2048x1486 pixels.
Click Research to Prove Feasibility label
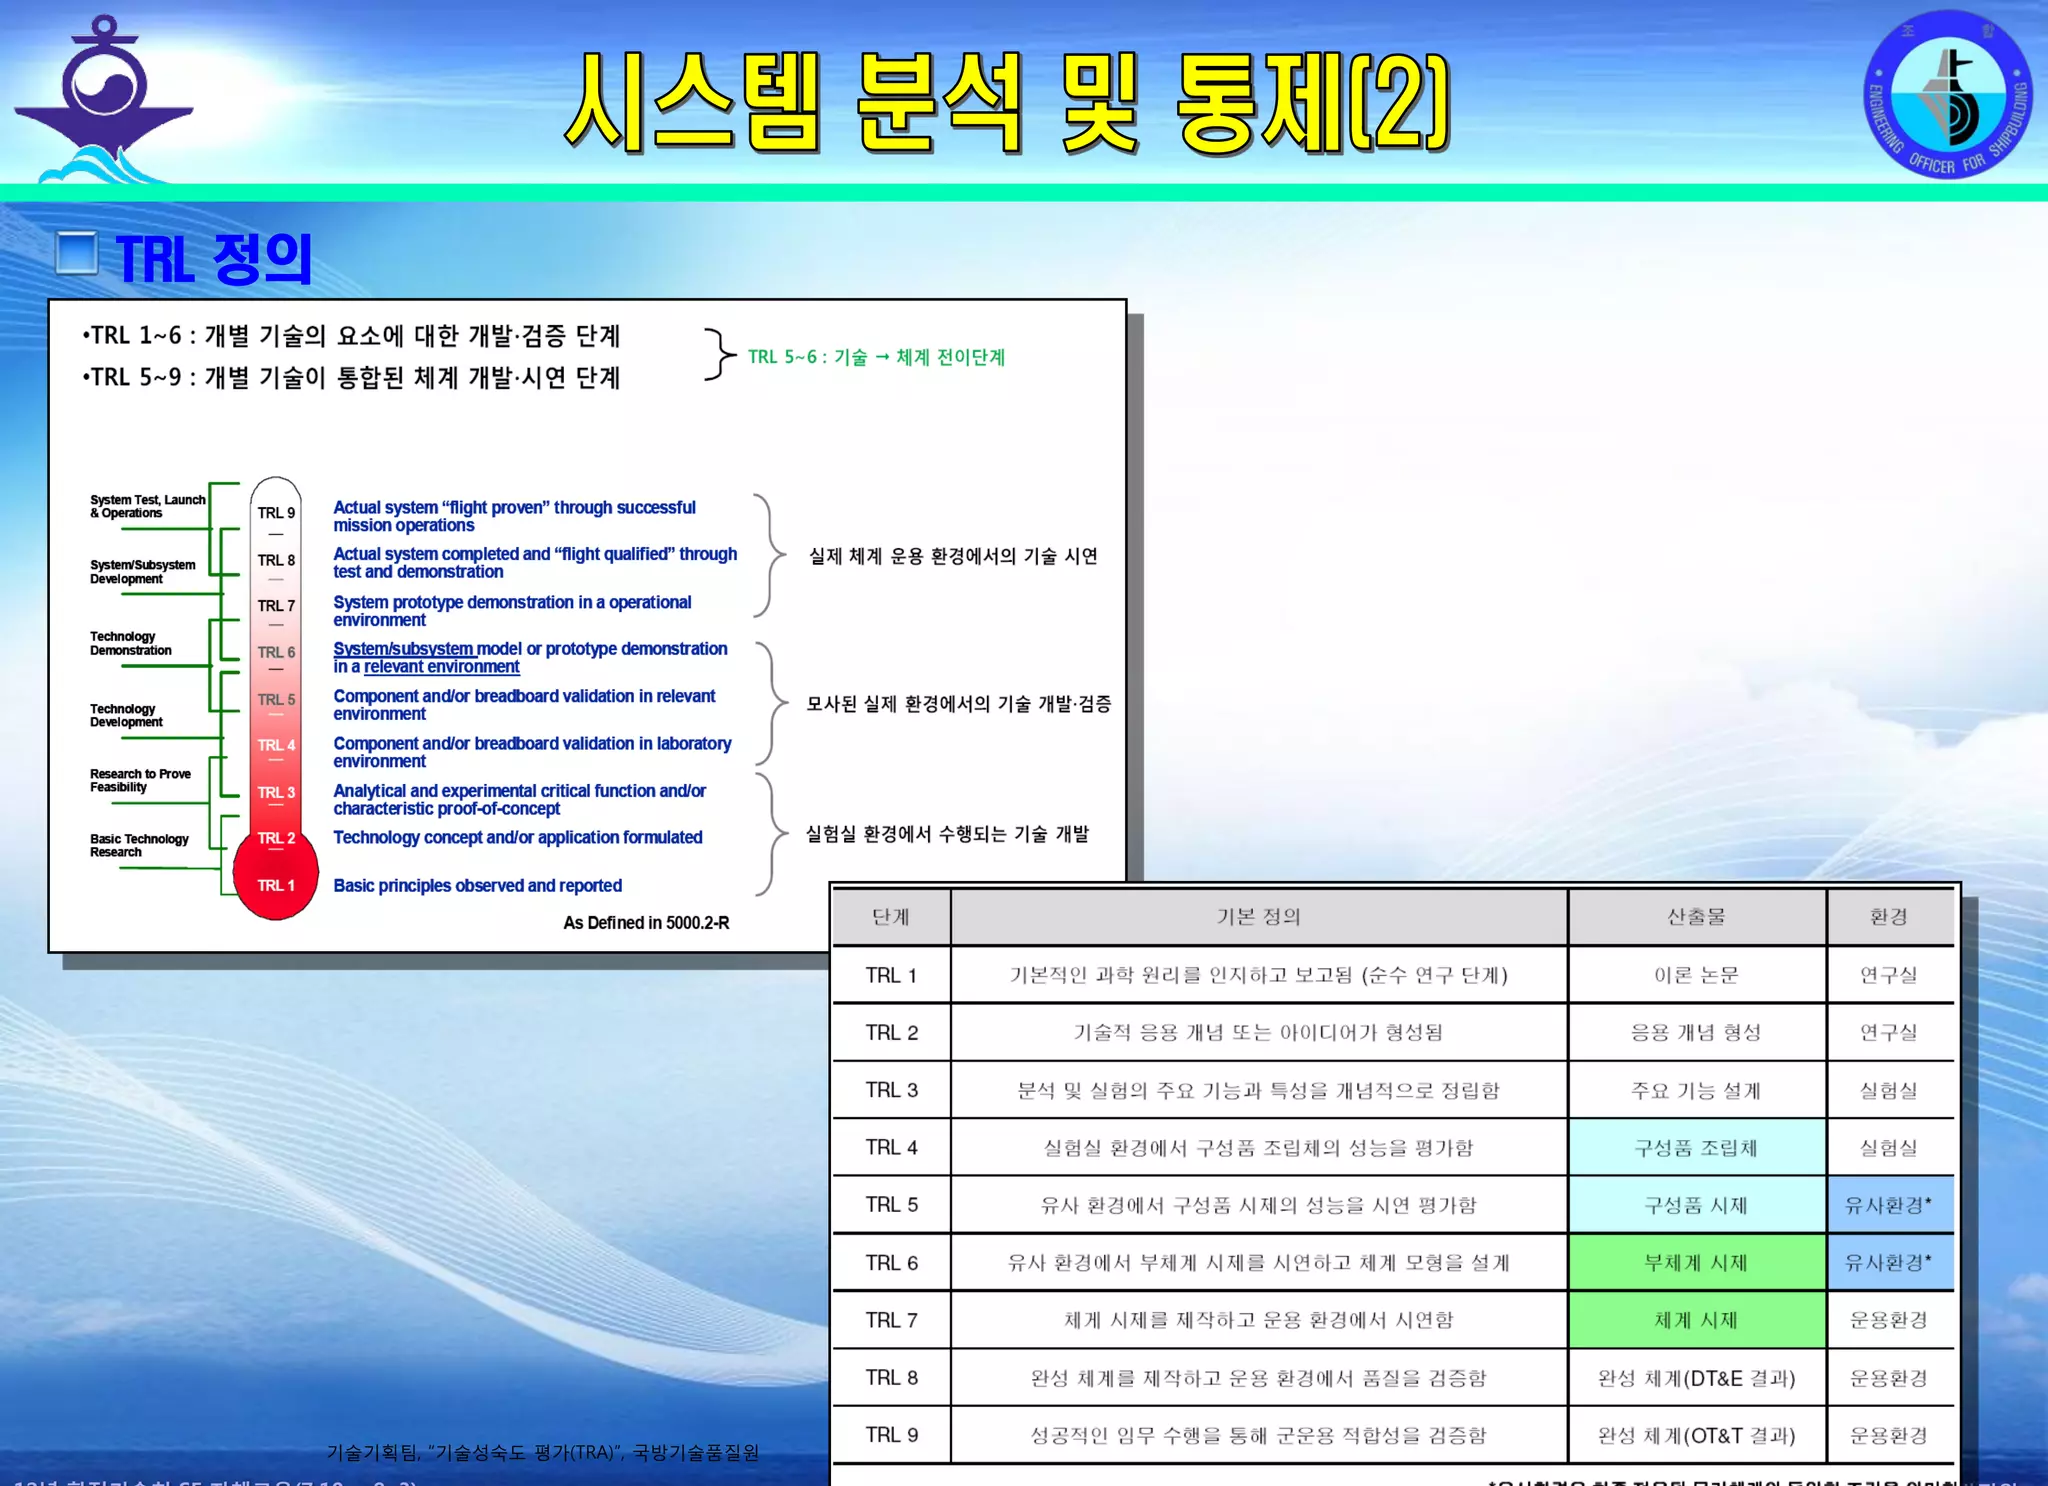click(x=140, y=780)
